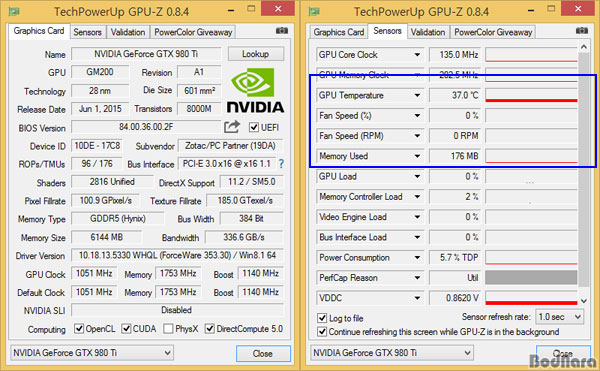The width and height of the screenshot is (600, 371).
Task: Click Memory Used value 176 MB
Action: [x=454, y=156]
